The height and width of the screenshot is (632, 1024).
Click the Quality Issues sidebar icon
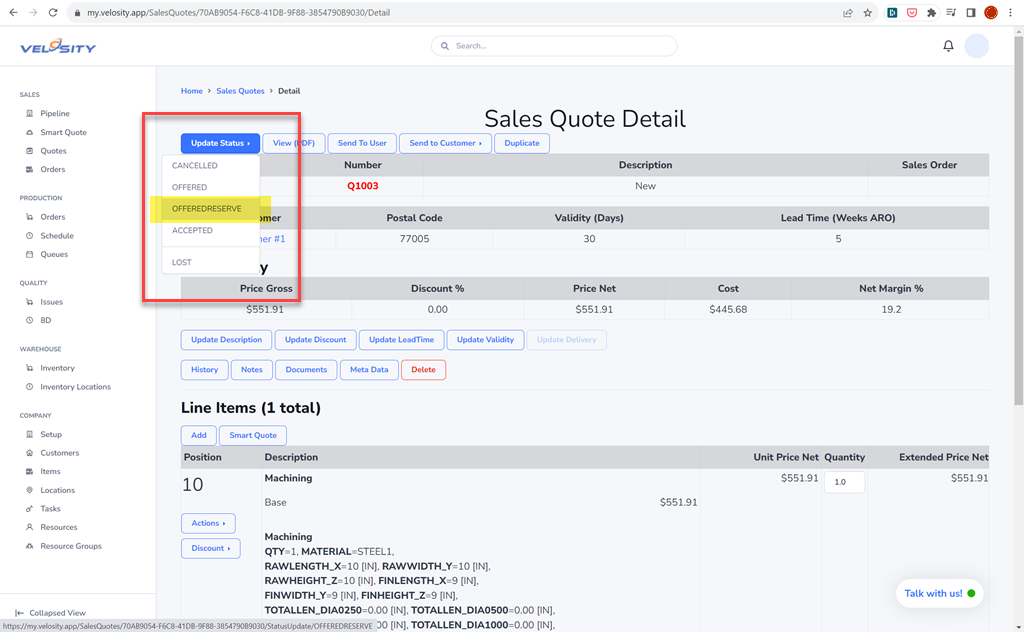[x=30, y=302]
